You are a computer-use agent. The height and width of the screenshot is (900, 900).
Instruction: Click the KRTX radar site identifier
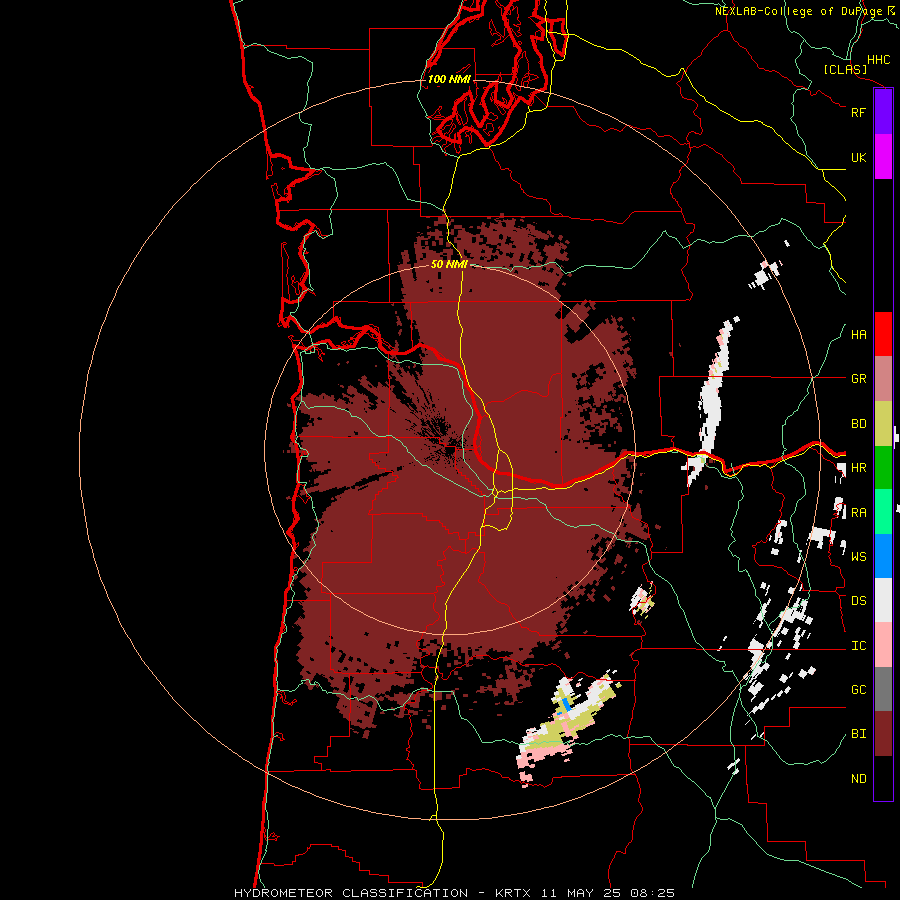pos(515,893)
